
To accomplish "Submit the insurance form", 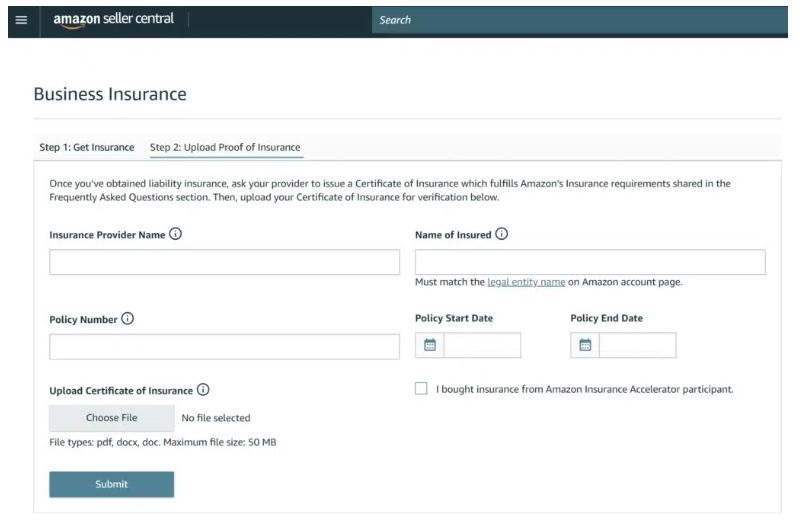I will click(111, 484).
